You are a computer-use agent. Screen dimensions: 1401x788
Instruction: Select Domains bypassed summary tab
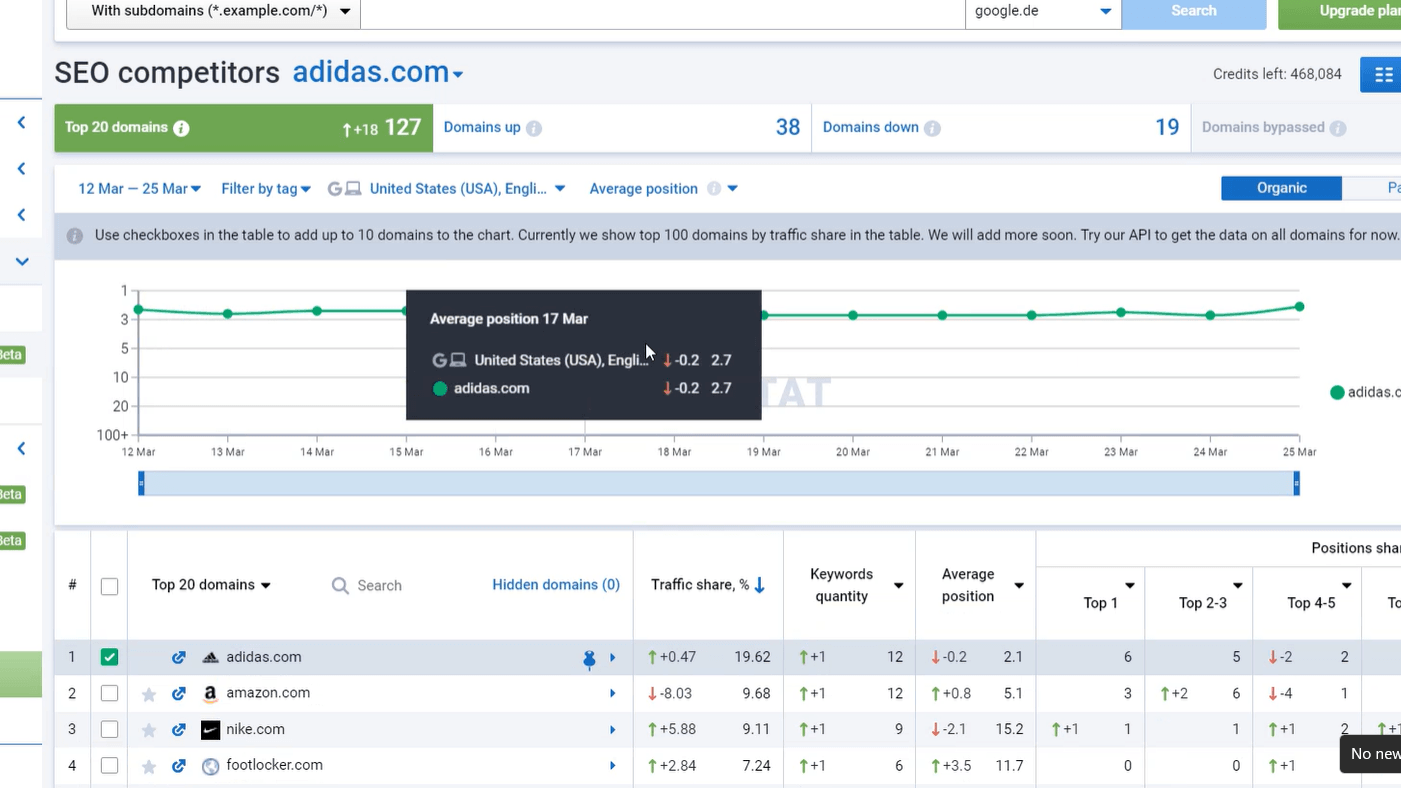pos(1296,128)
